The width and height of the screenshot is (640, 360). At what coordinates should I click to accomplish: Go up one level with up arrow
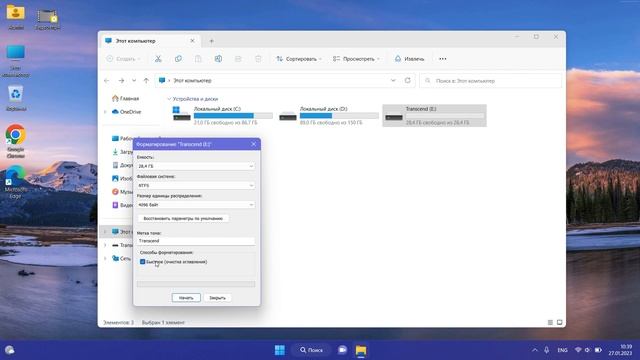[x=146, y=81]
